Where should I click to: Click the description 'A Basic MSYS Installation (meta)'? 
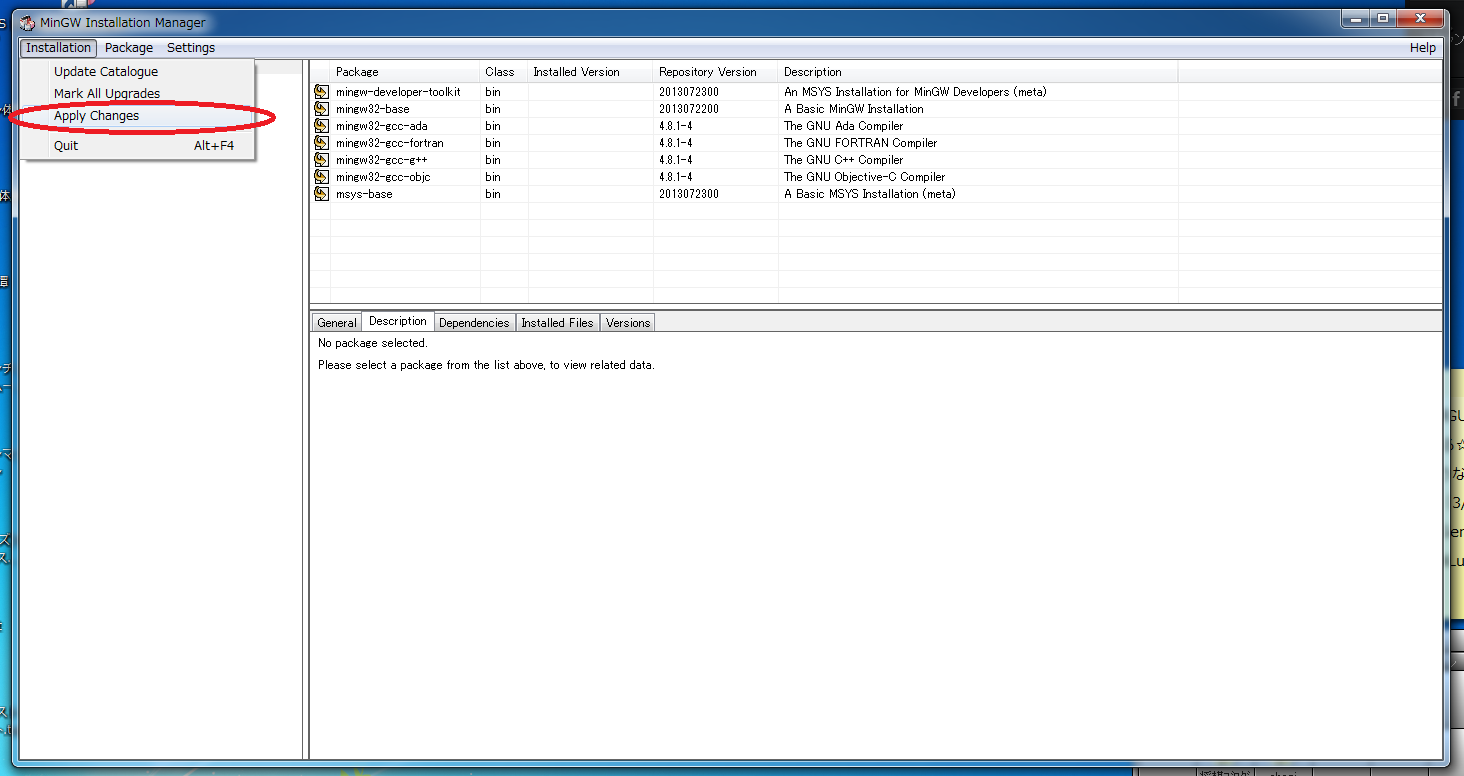[x=870, y=194]
